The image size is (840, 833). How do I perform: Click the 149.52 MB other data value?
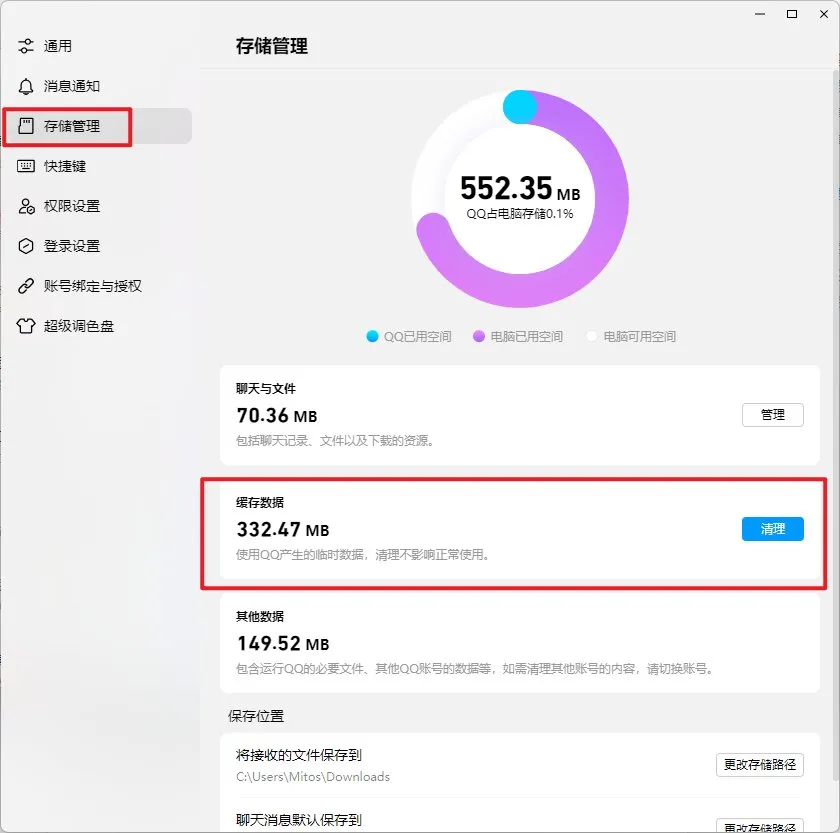pyautogui.click(x=283, y=644)
